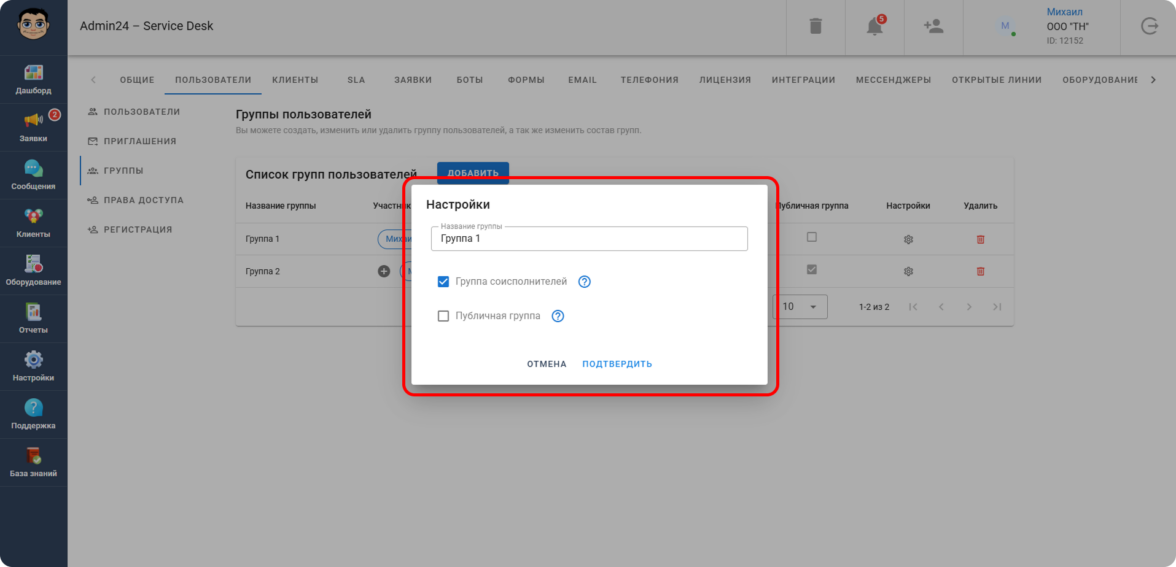Open the Дашборд sidebar icon
Image resolution: width=1176 pixels, height=567 pixels.
pyautogui.click(x=33, y=73)
